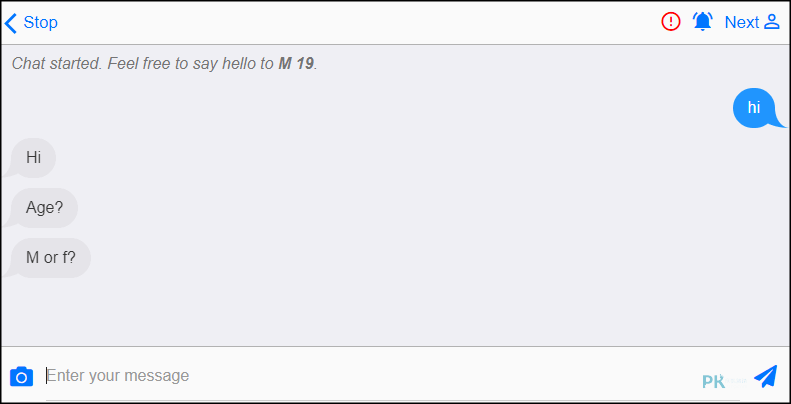Click the back chevron arrow icon
The image size is (791, 404).
pyautogui.click(x=11, y=23)
